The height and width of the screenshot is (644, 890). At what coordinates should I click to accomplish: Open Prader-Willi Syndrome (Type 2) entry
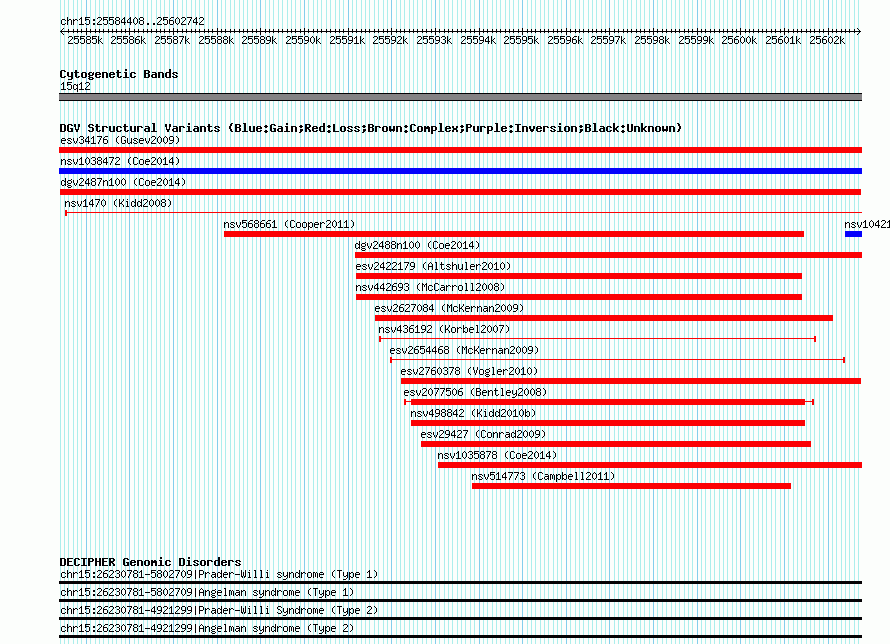219,611
